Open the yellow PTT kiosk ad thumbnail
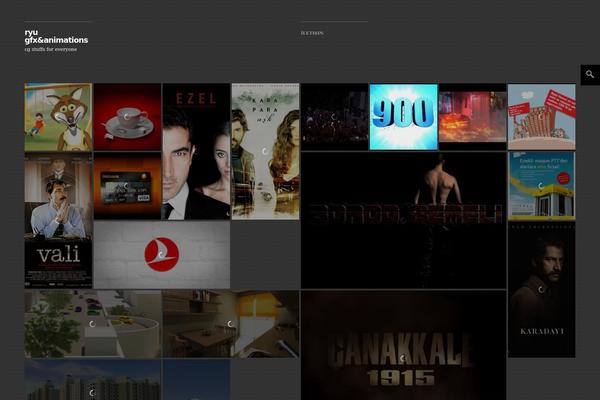 pyautogui.click(x=542, y=186)
